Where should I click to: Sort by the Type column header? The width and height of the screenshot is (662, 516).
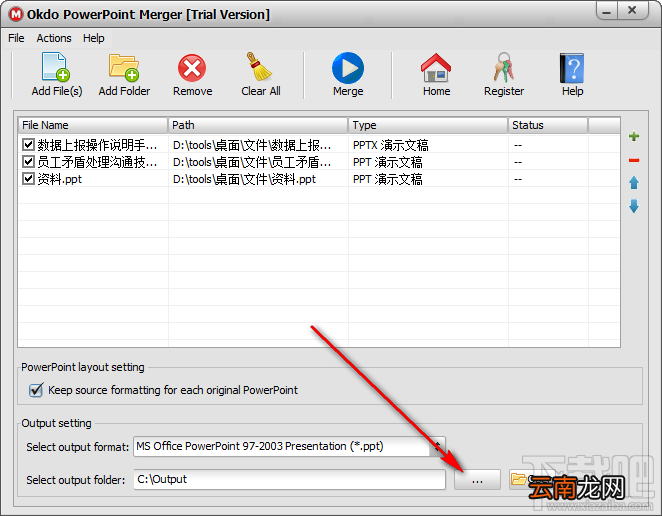(x=428, y=125)
